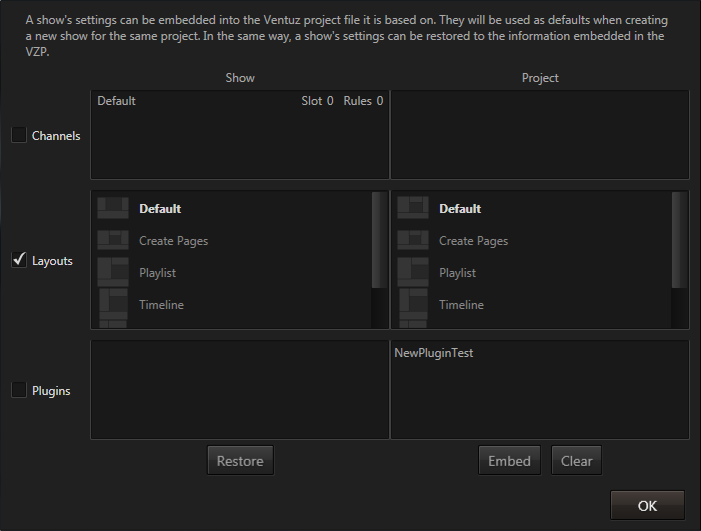Click the Default layout icon in Show list

(x=112, y=208)
